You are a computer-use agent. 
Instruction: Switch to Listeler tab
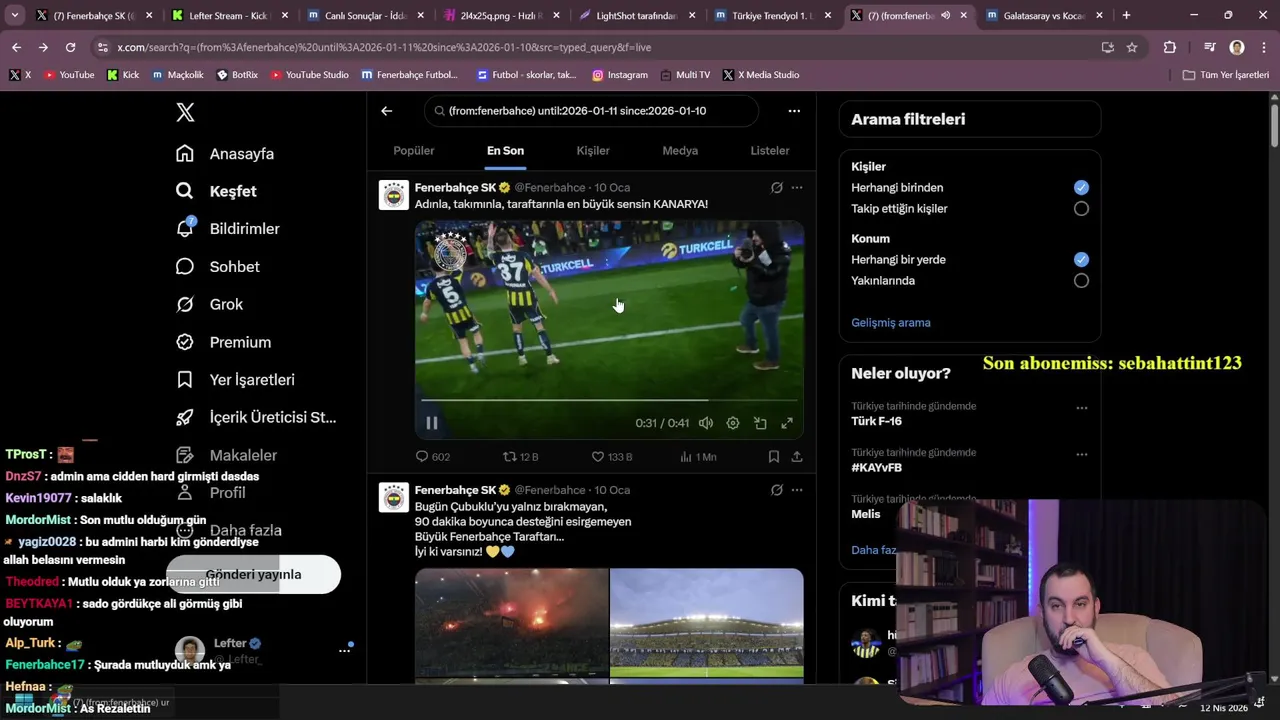coord(770,151)
